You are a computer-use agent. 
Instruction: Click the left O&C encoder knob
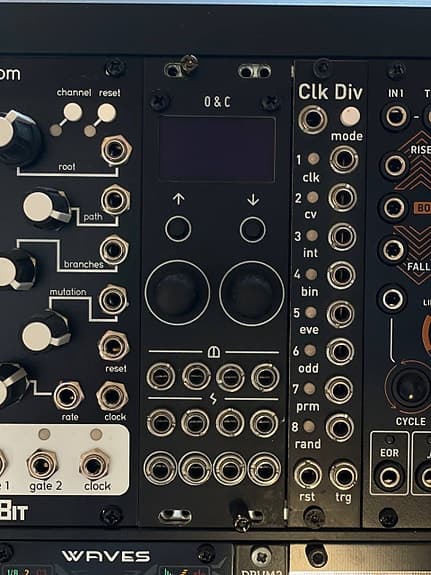point(177,293)
